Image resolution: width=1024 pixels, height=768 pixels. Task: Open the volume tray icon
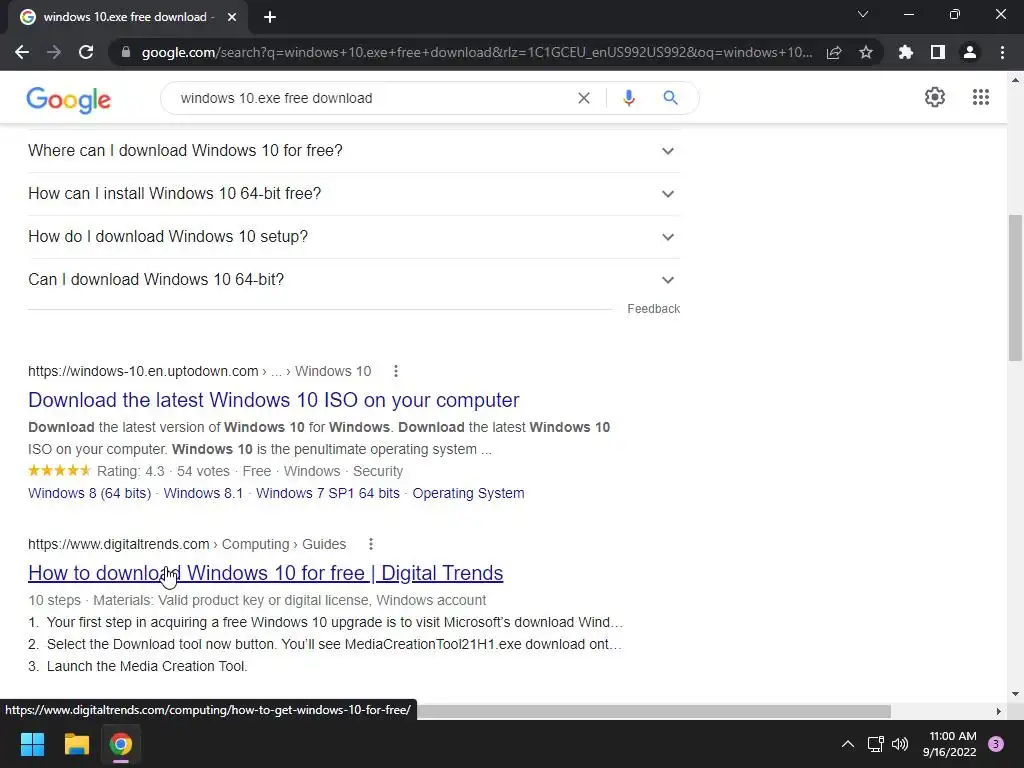pyautogui.click(x=900, y=744)
